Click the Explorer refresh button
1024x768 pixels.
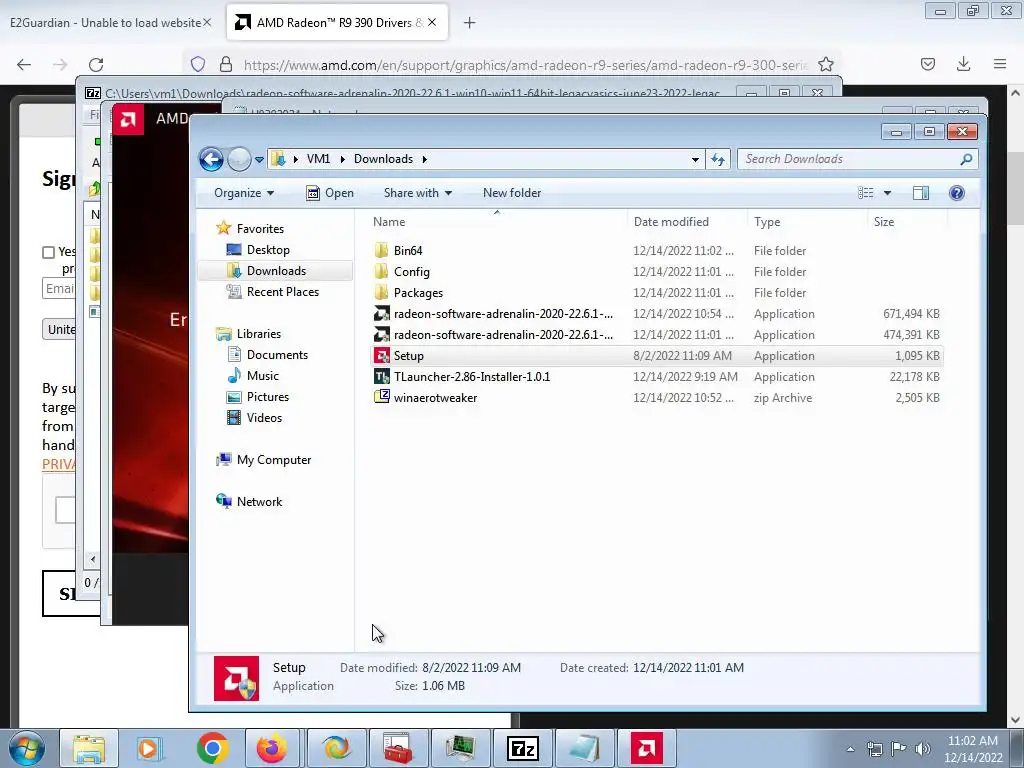tap(718, 159)
